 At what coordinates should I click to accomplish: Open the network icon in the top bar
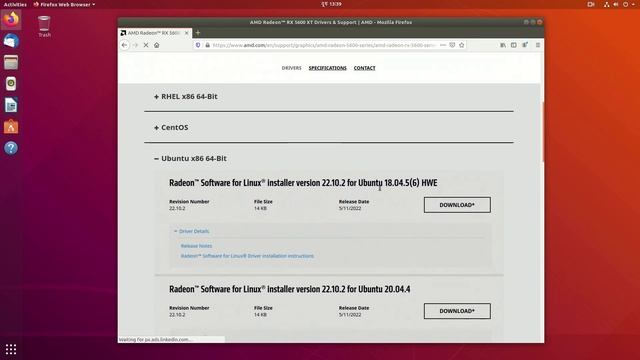(x=607, y=4)
